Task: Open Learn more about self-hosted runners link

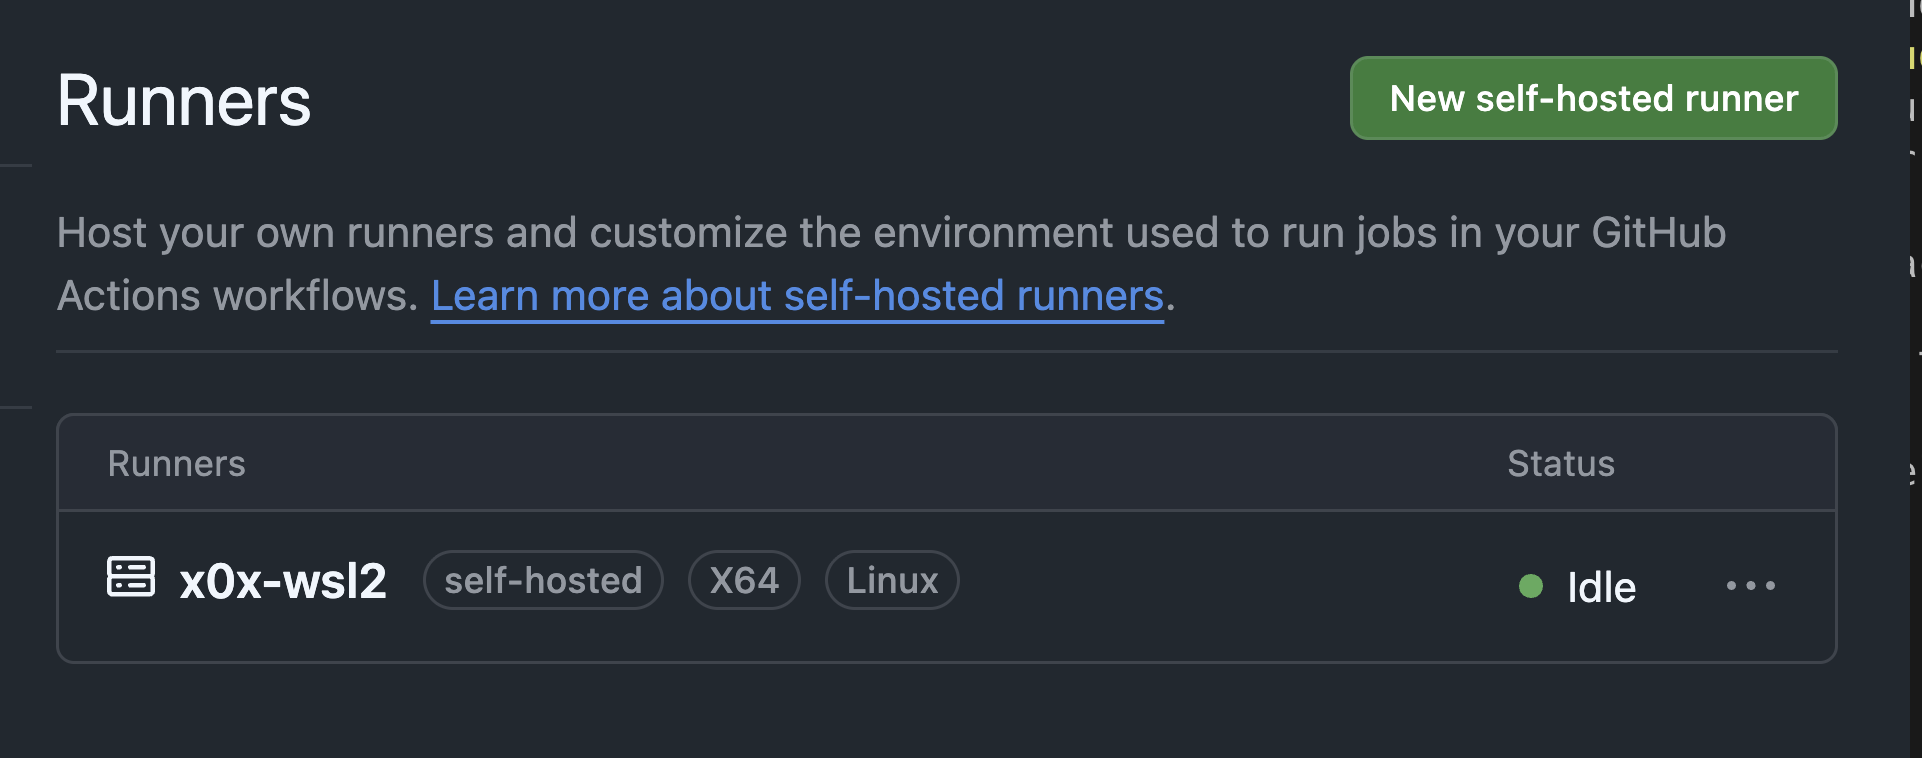Action: pos(797,296)
